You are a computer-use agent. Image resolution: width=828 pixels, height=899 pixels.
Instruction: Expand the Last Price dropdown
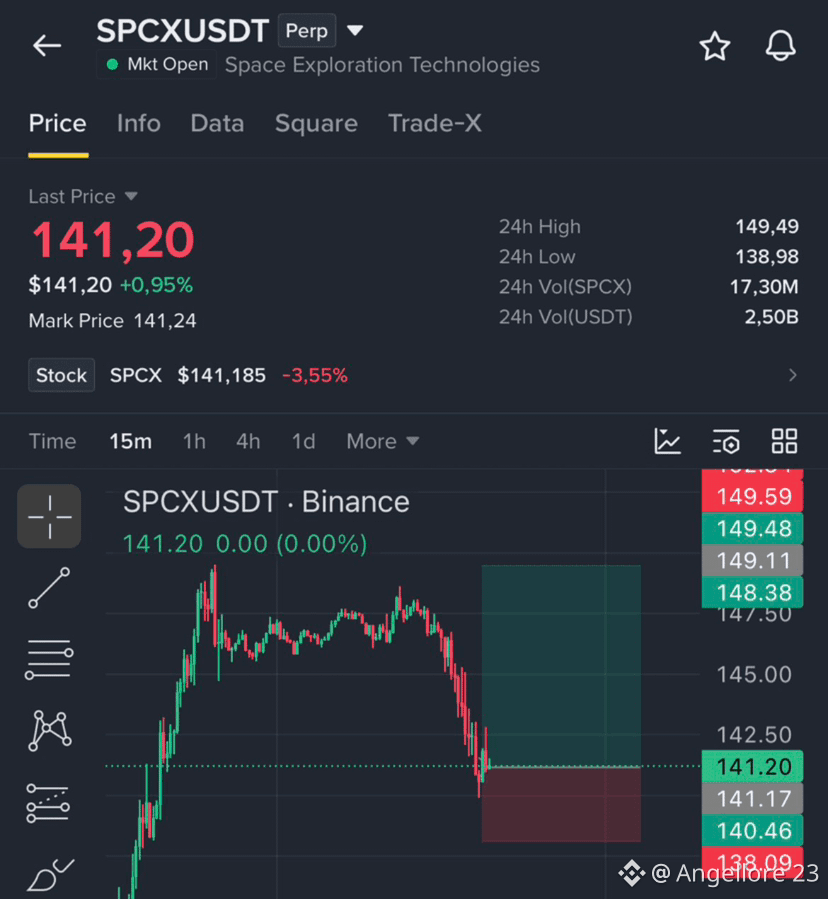point(83,197)
